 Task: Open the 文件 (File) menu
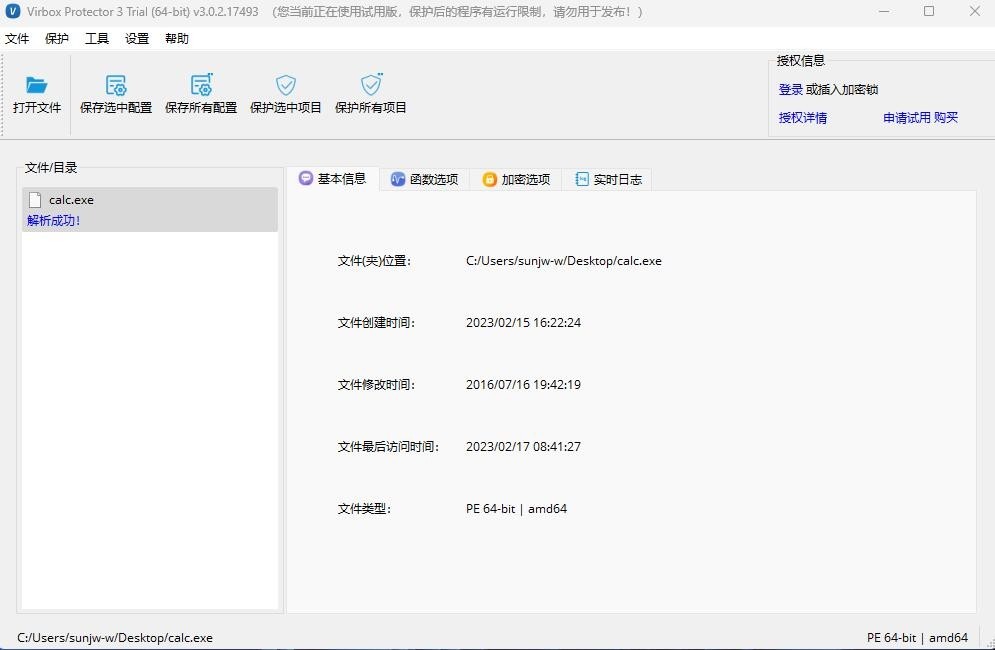[x=17, y=39]
